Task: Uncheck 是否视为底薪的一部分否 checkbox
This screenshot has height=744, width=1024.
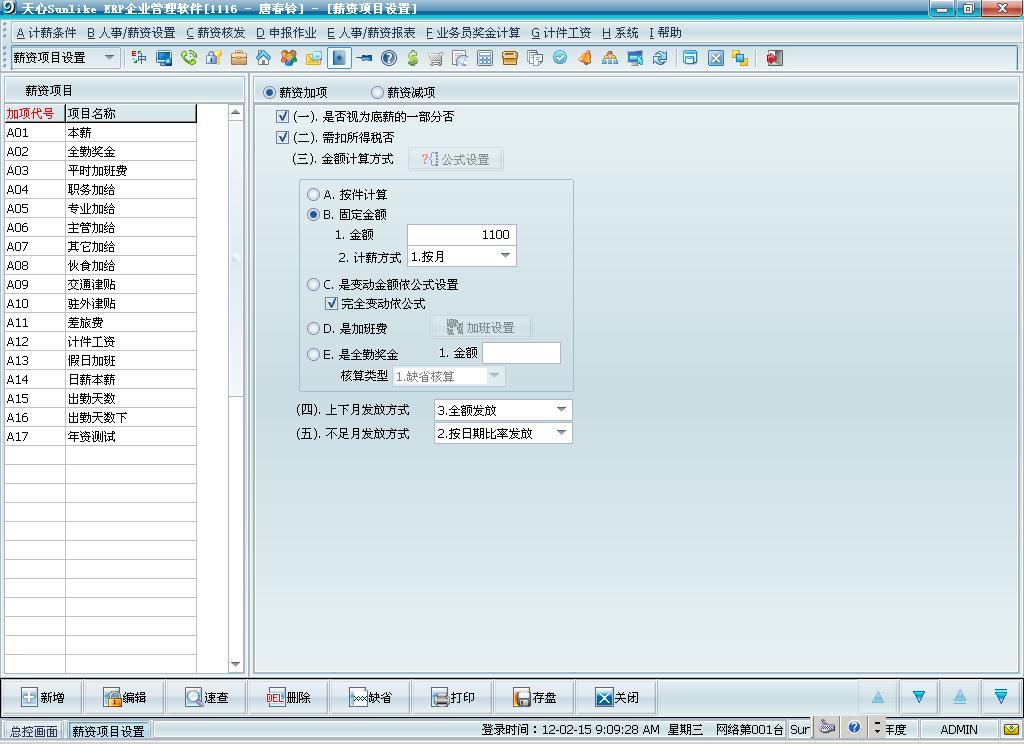Action: click(282, 117)
